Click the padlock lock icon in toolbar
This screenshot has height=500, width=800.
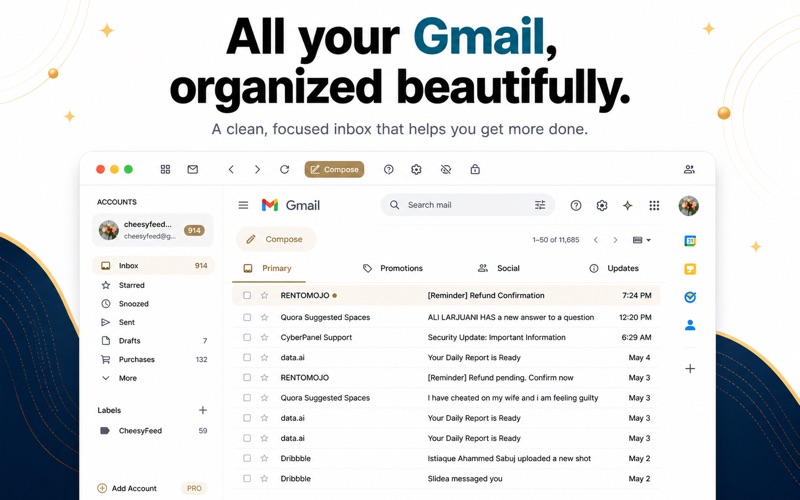tap(475, 169)
